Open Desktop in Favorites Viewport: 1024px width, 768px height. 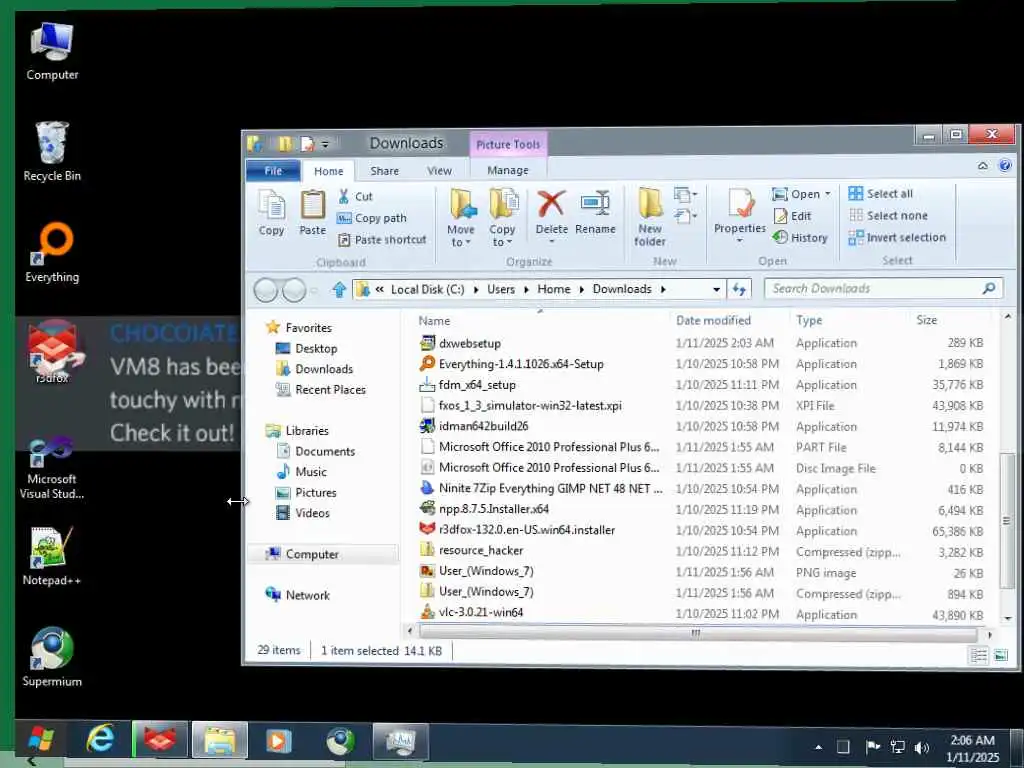(x=307, y=349)
